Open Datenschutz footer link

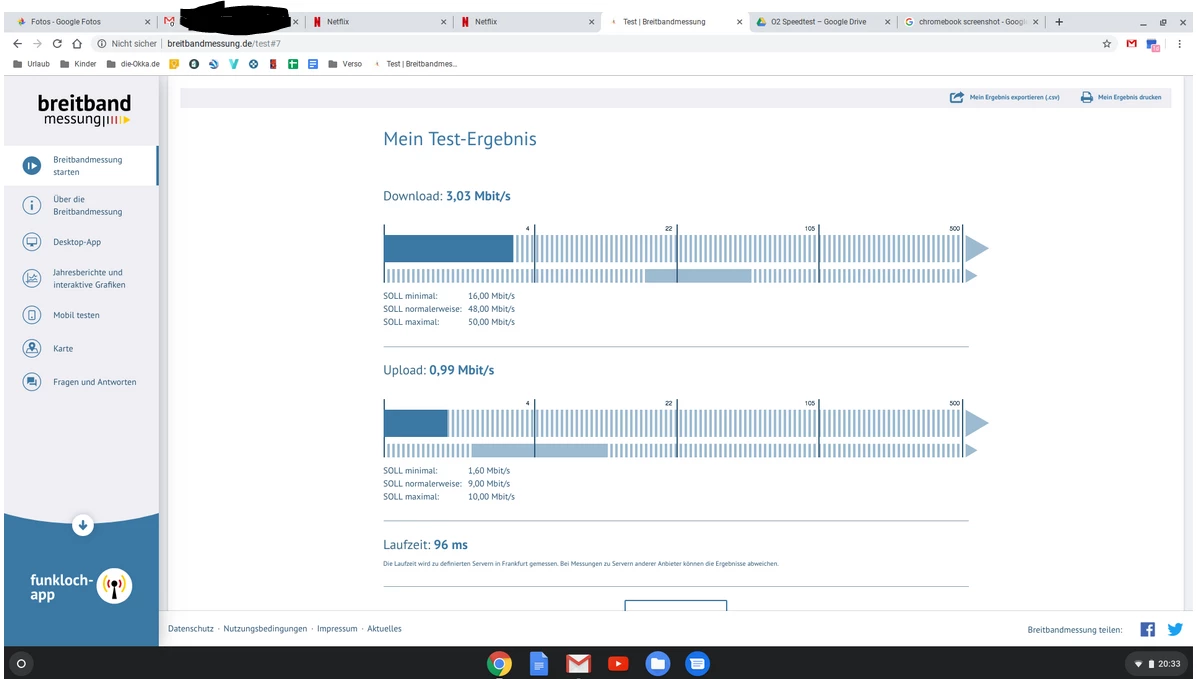[x=191, y=629]
